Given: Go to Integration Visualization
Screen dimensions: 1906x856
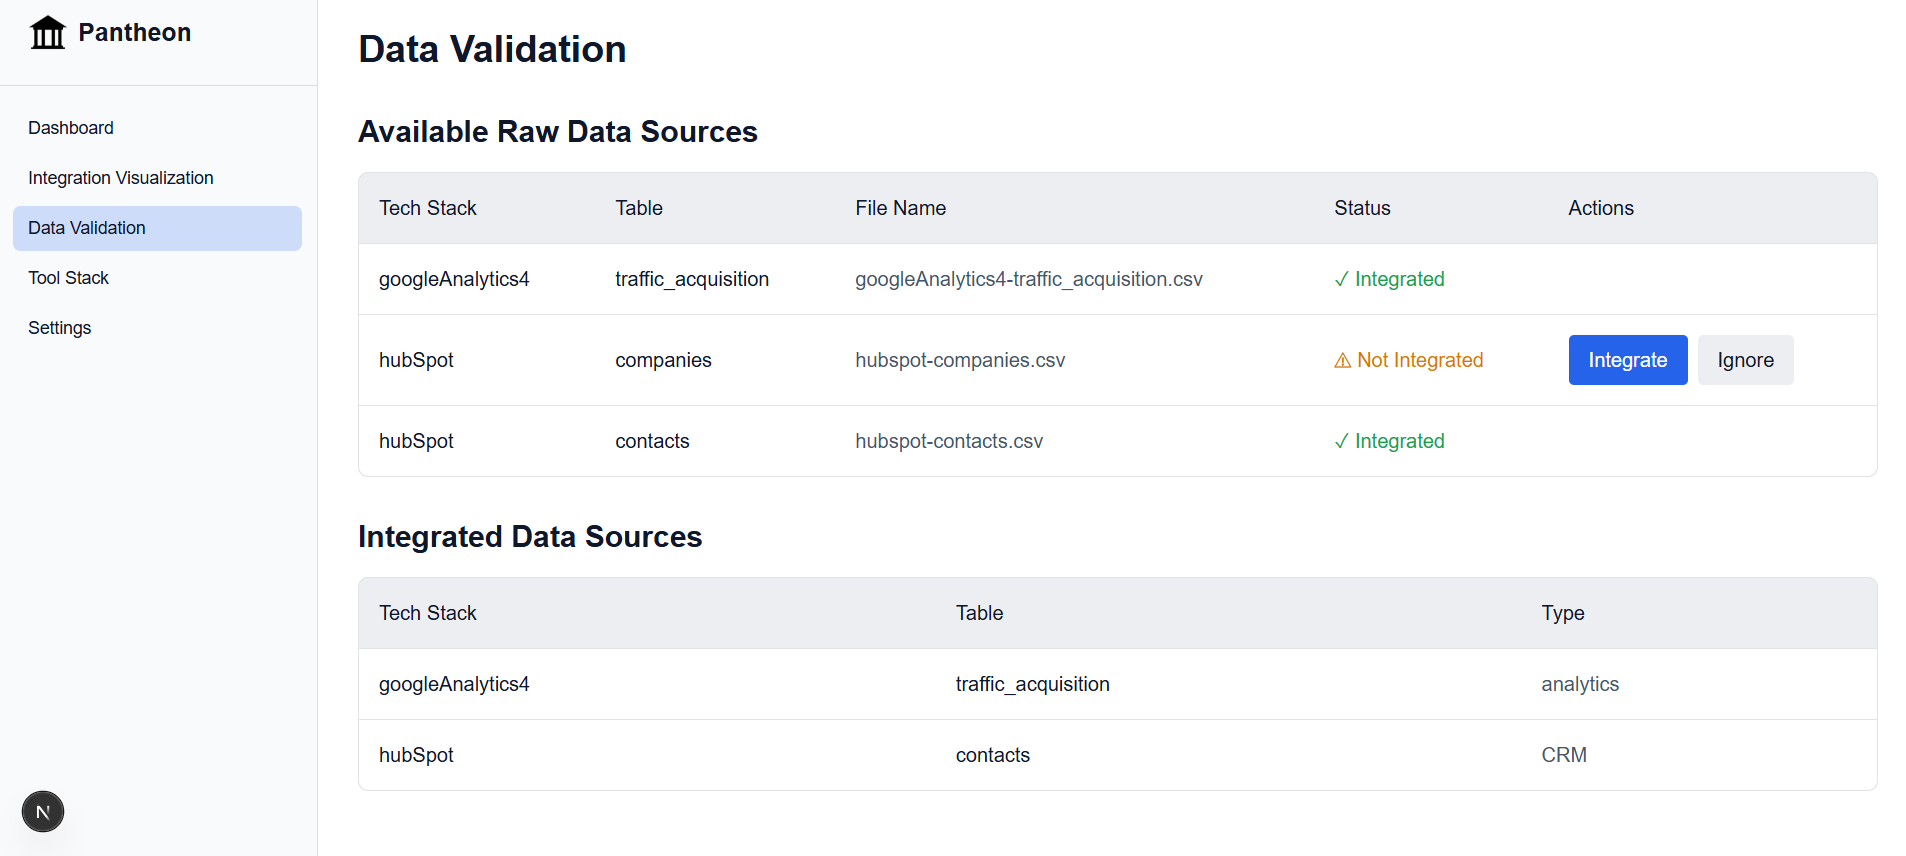Looking at the screenshot, I should [x=121, y=178].
